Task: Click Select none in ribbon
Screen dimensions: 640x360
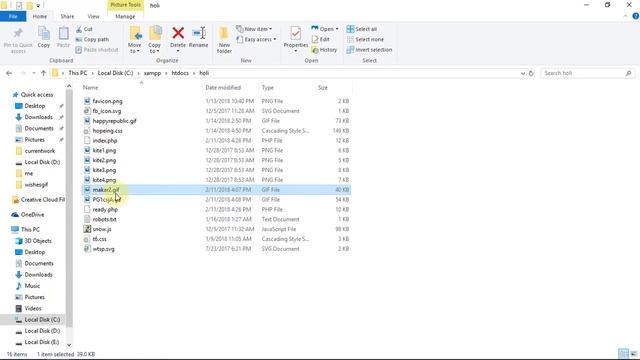Action: [x=365, y=40]
